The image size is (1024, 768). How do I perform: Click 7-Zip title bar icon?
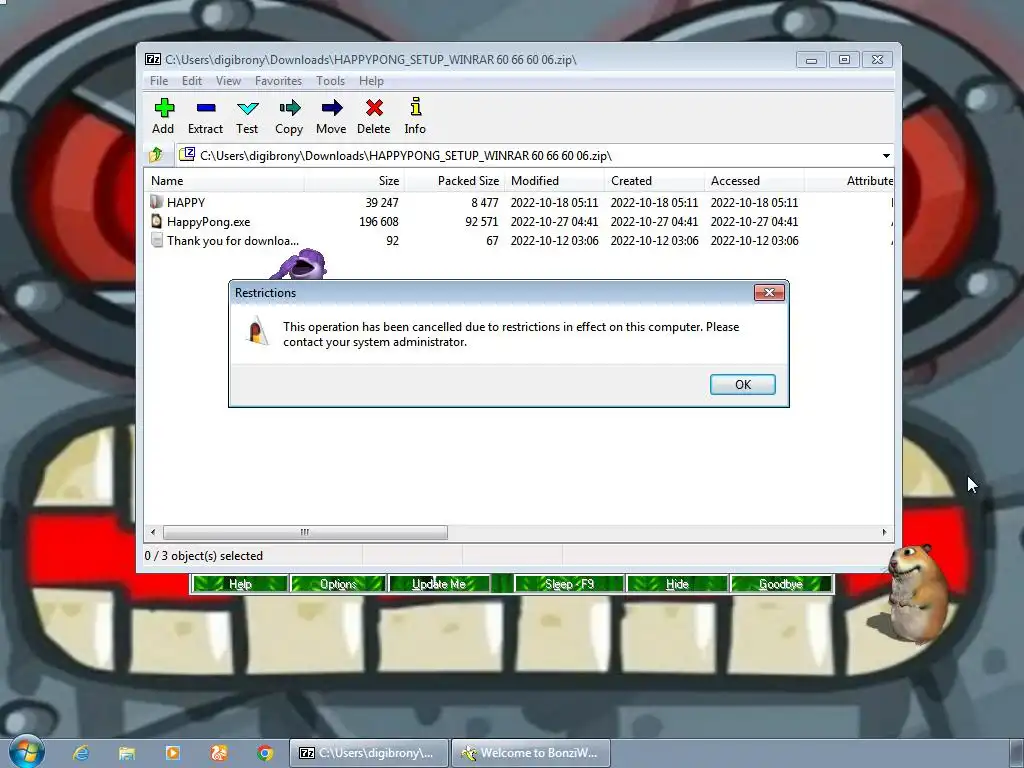(x=153, y=59)
